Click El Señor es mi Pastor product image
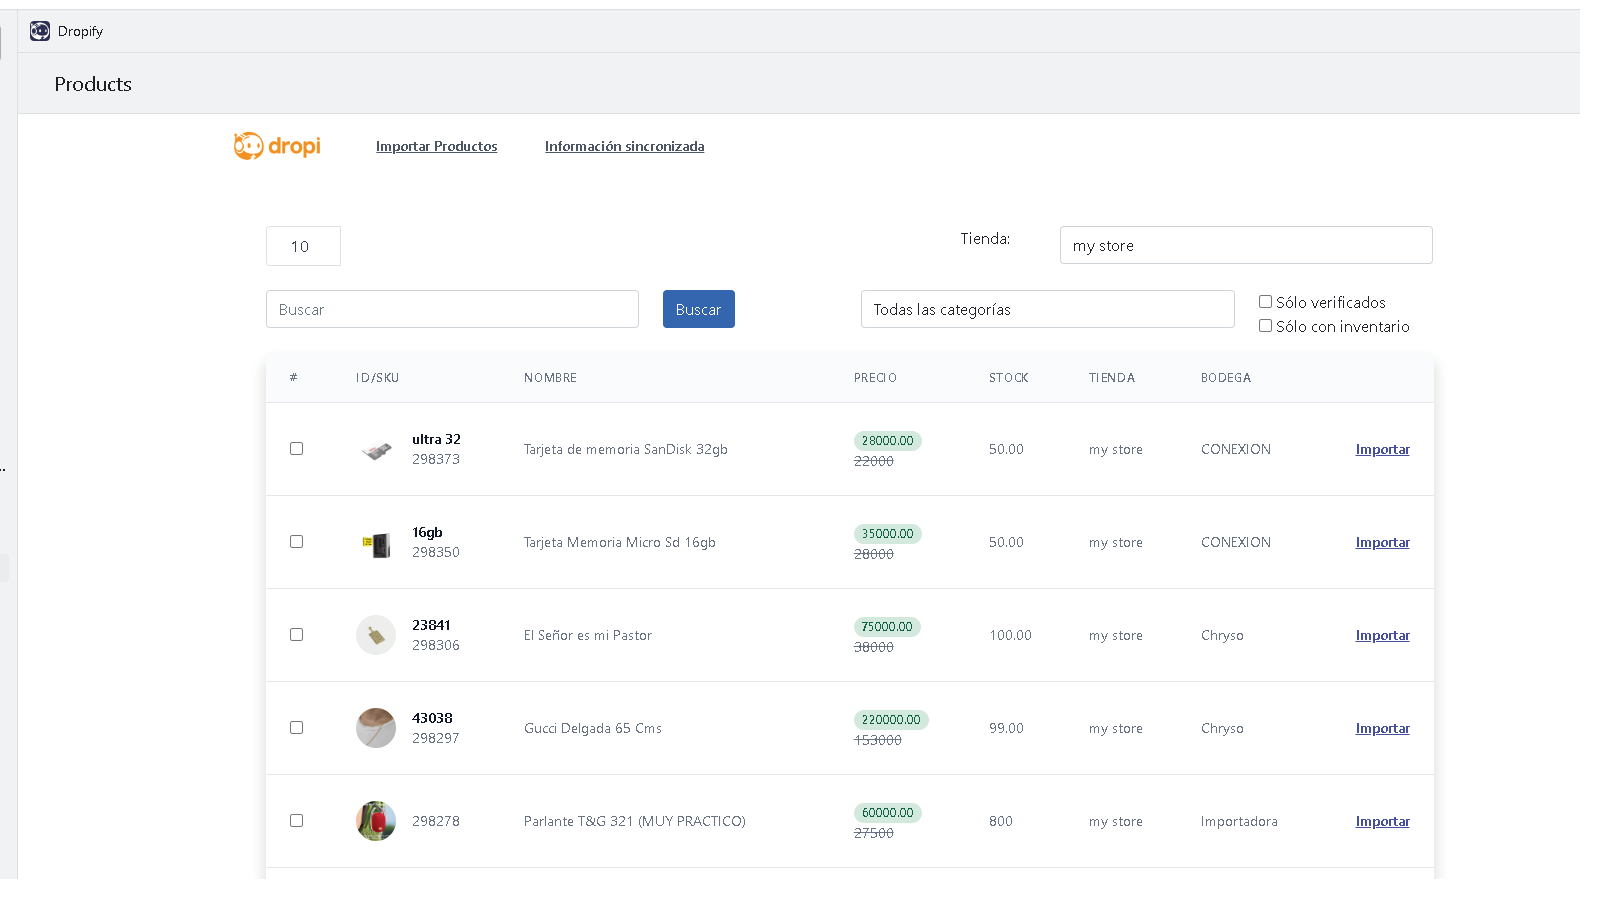This screenshot has width=1600, height=900. [376, 635]
